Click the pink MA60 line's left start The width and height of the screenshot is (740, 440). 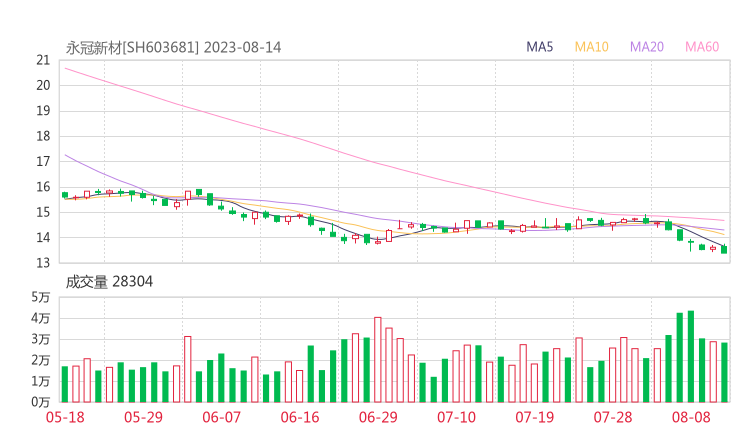tap(66, 68)
